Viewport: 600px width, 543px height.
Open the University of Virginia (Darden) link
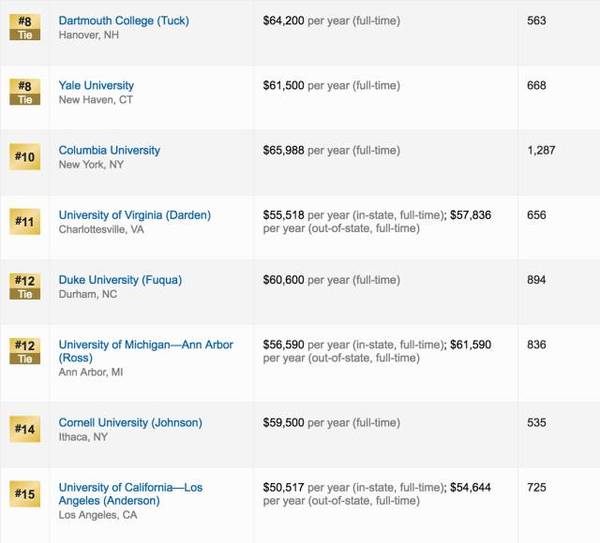[134, 215]
